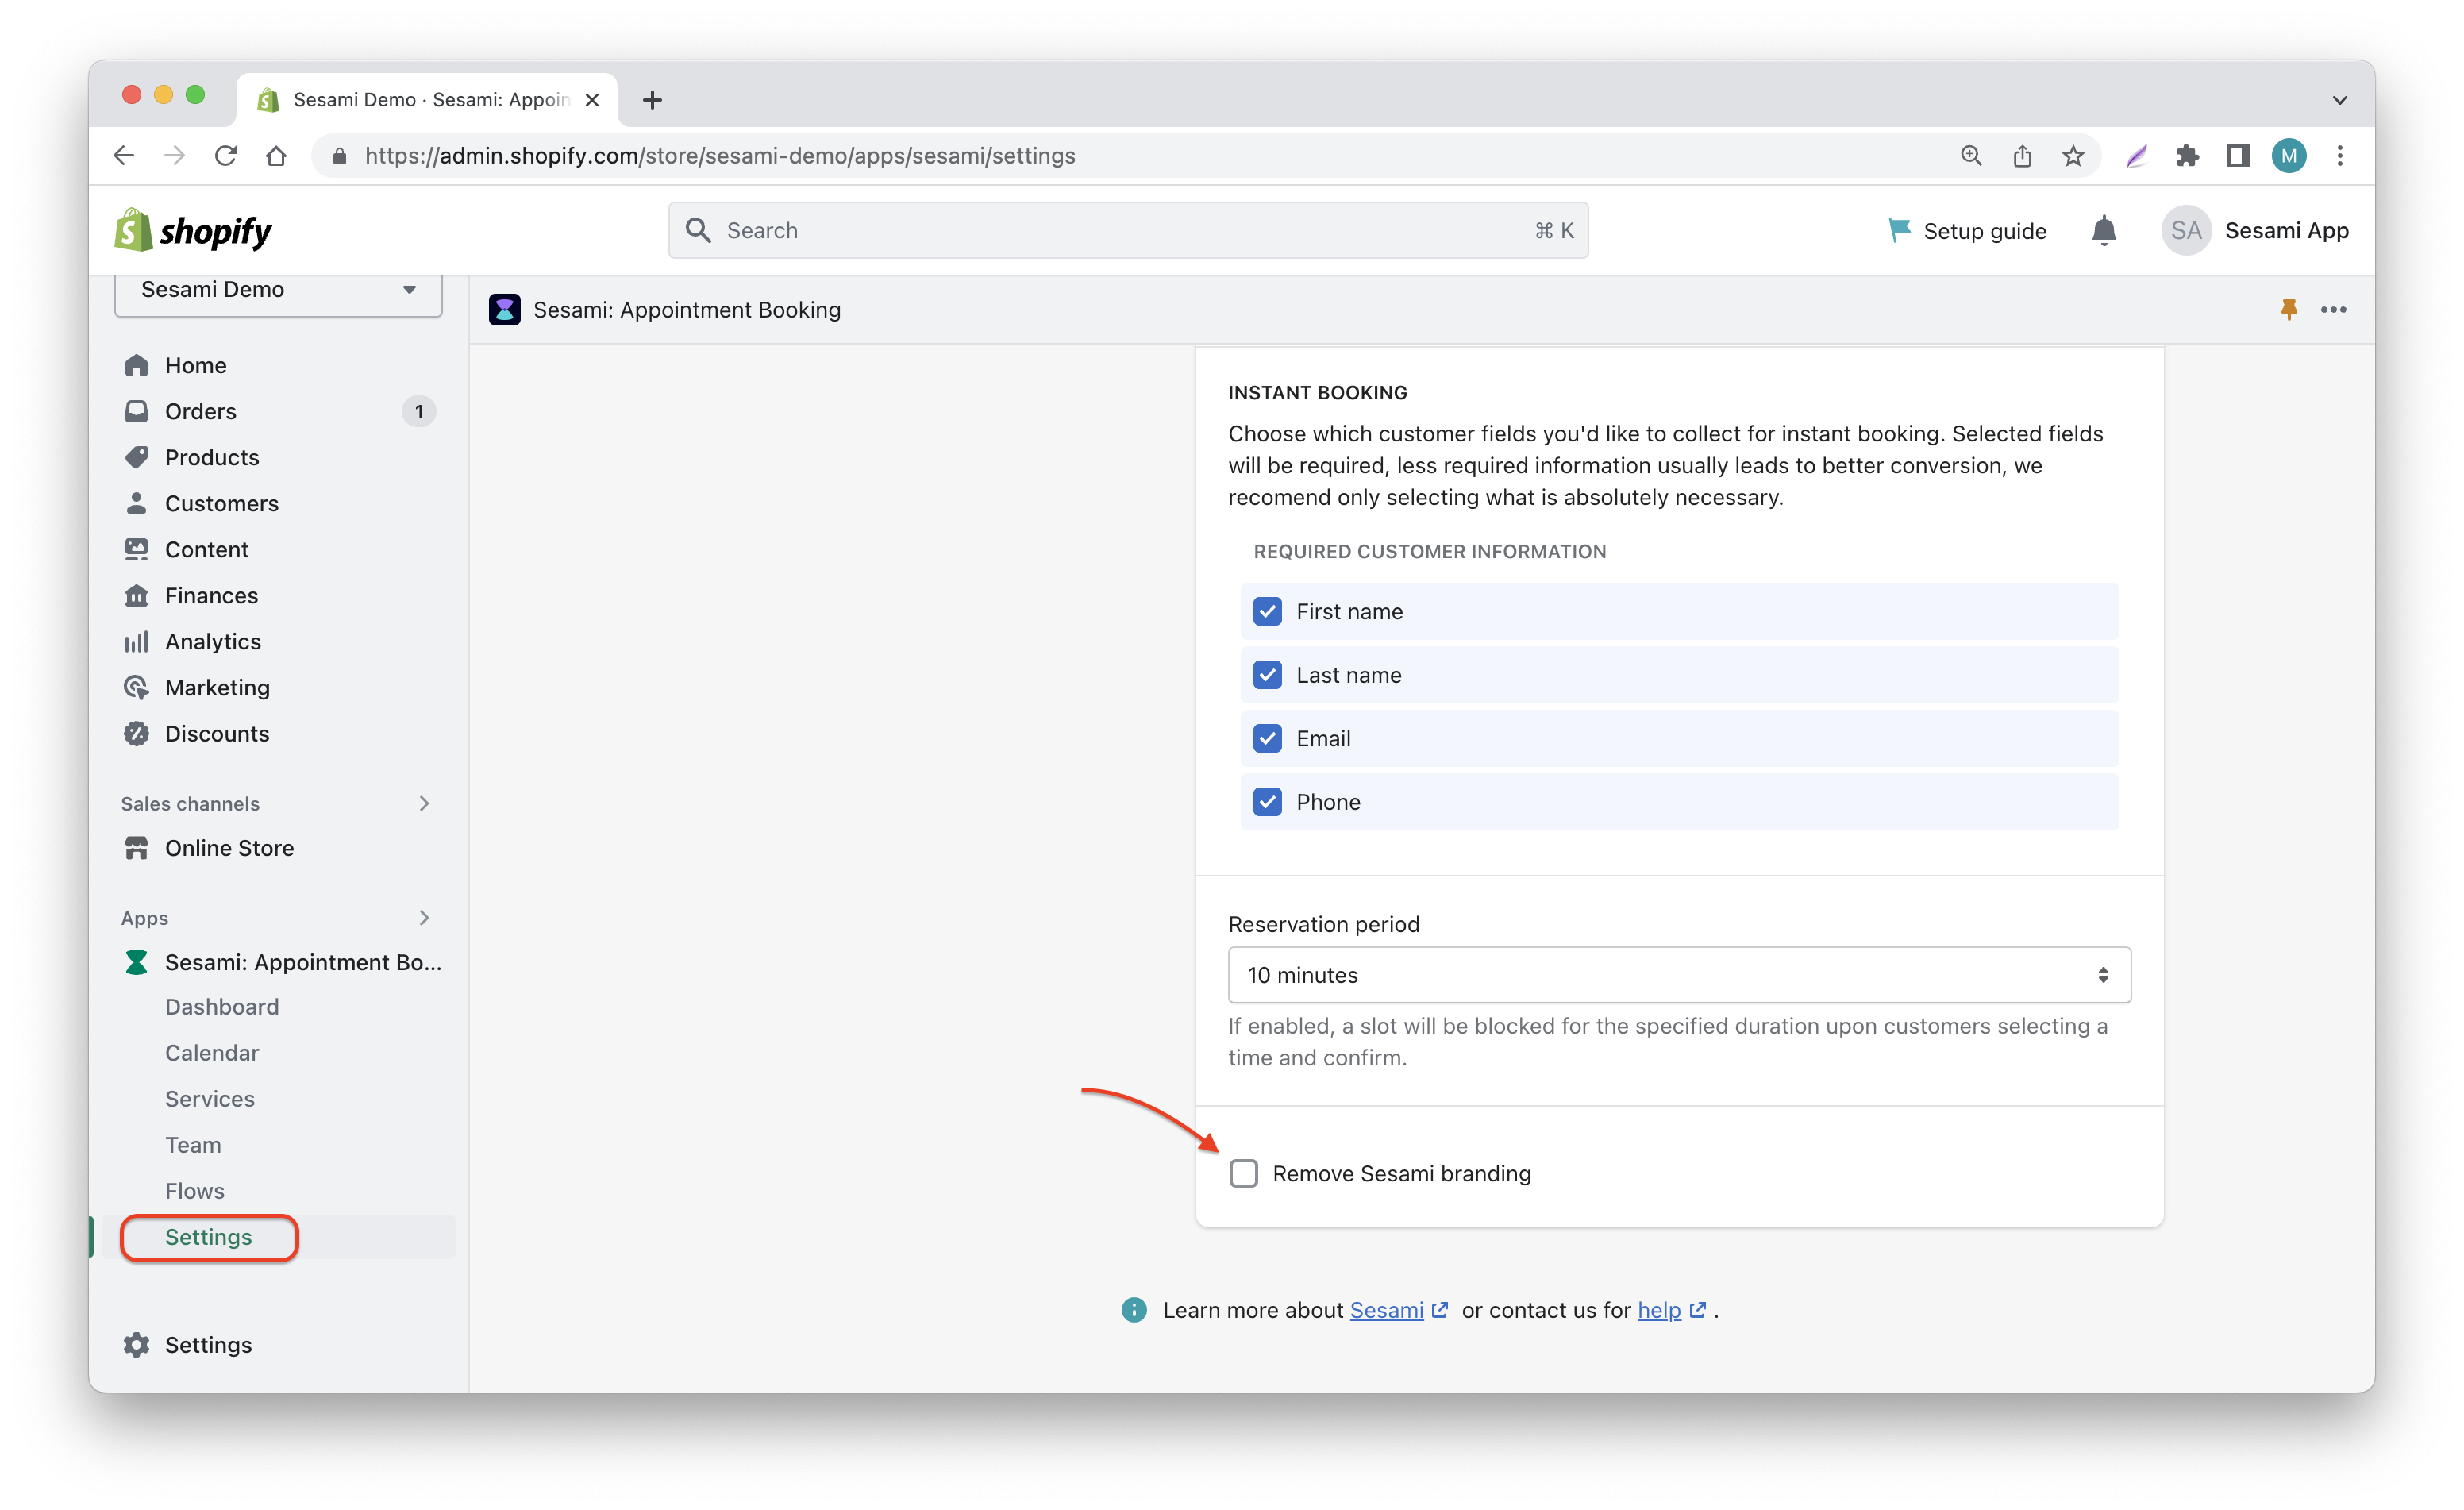Screen dimensions: 2464x1510
Task: Click the Shopify logo
Action: pyautogui.click(x=193, y=231)
